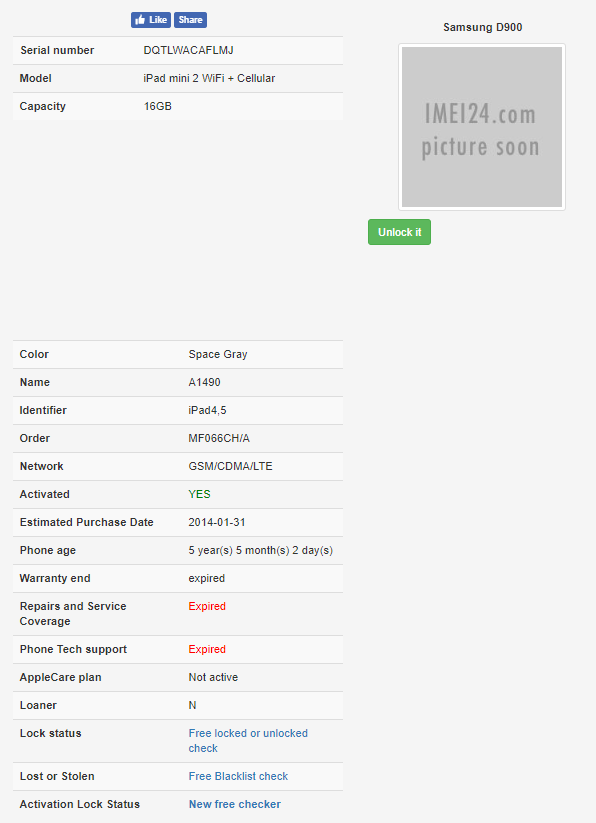Click red Expired in Phone Tech support row
The image size is (596, 823).
click(x=207, y=649)
